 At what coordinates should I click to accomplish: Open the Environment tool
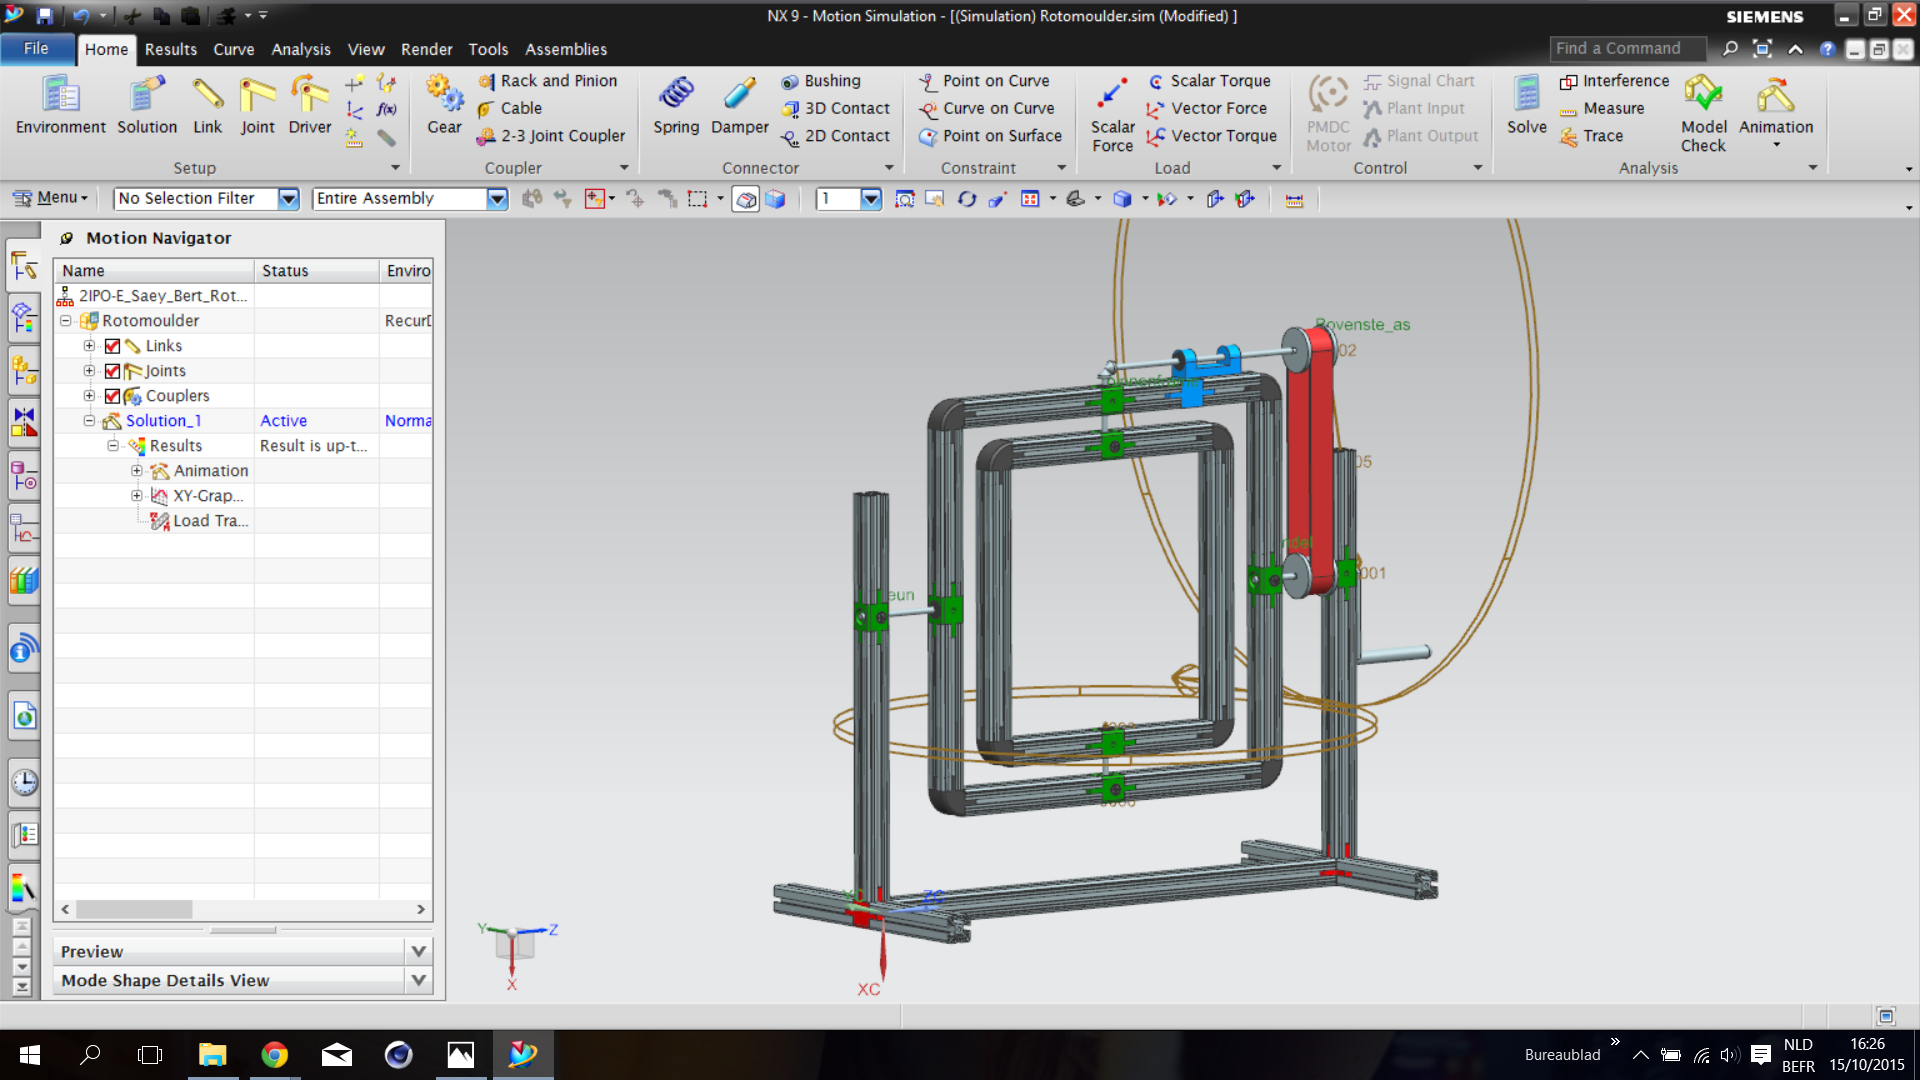[60, 106]
